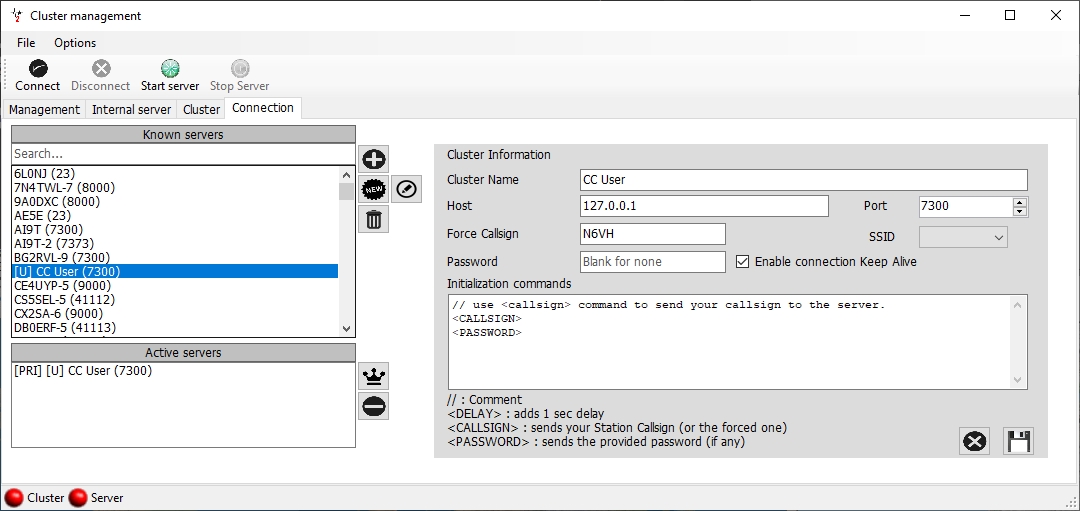This screenshot has height=511, width=1080.
Task: Select the Connection tab
Action: coord(263,107)
